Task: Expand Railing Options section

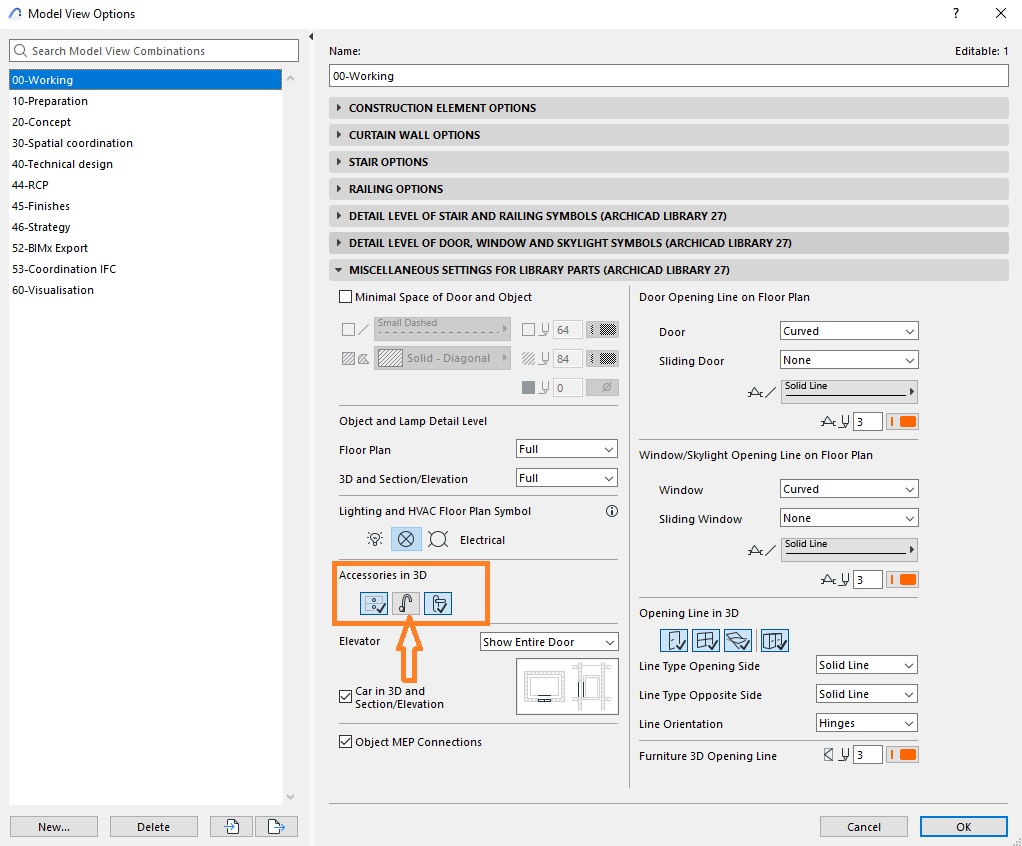Action: coord(669,189)
